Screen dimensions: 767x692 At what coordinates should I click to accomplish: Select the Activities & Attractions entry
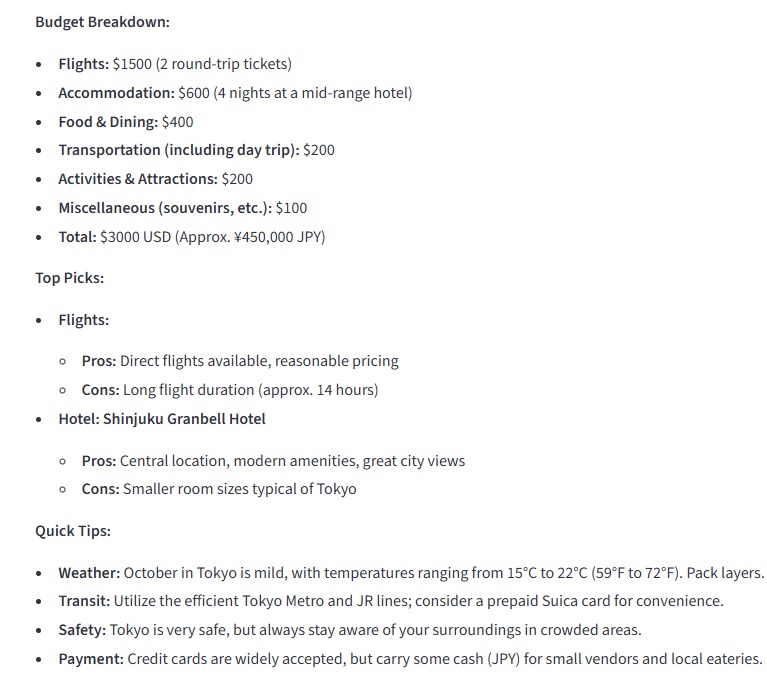pyautogui.click(x=155, y=179)
